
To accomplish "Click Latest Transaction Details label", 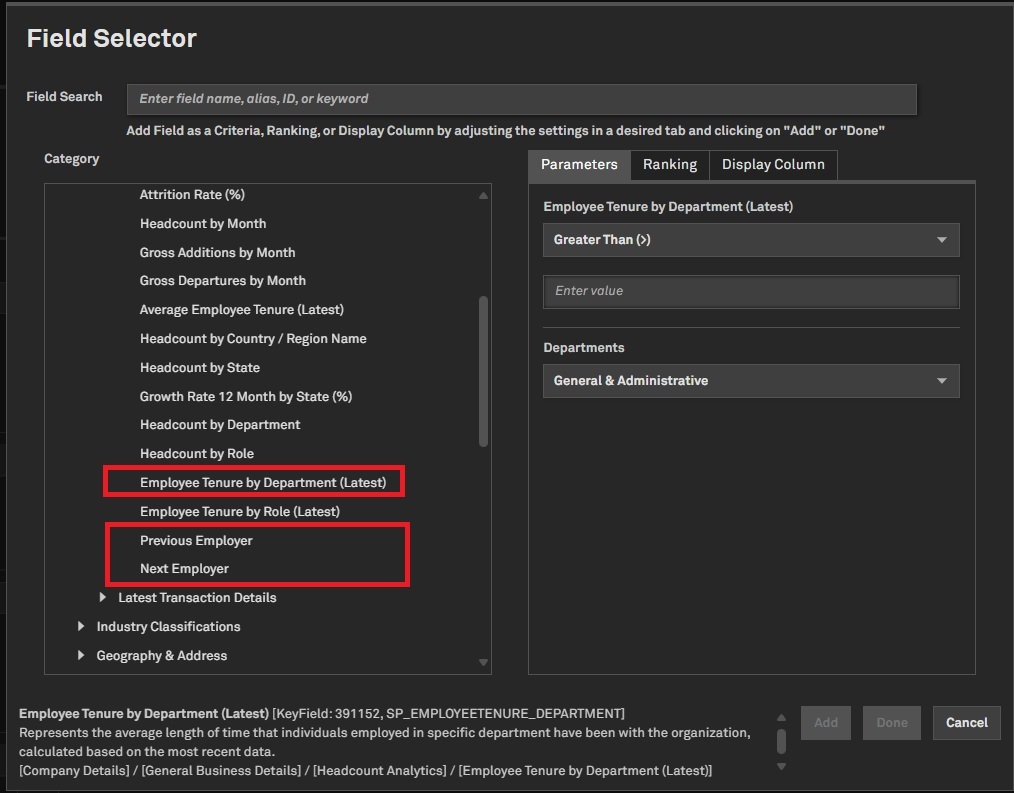I will tap(197, 598).
